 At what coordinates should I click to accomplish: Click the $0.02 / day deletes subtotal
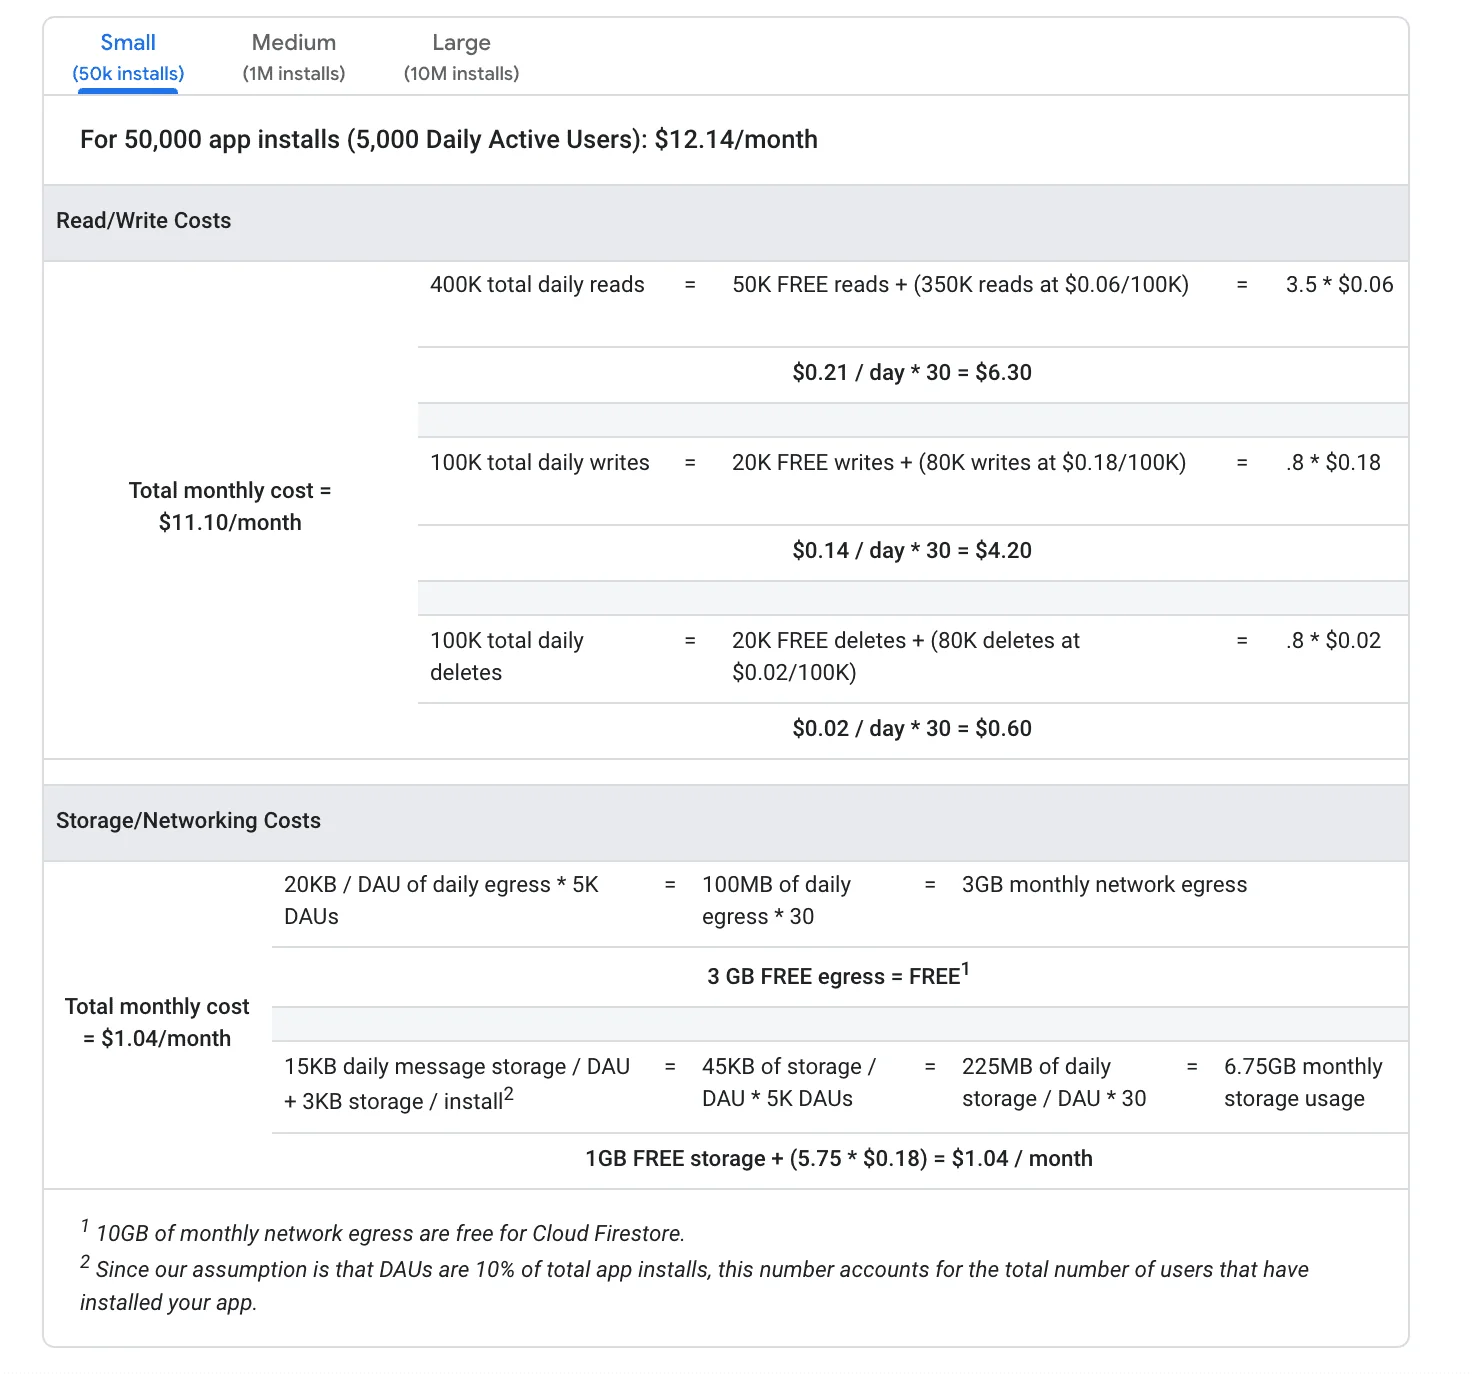[911, 729]
